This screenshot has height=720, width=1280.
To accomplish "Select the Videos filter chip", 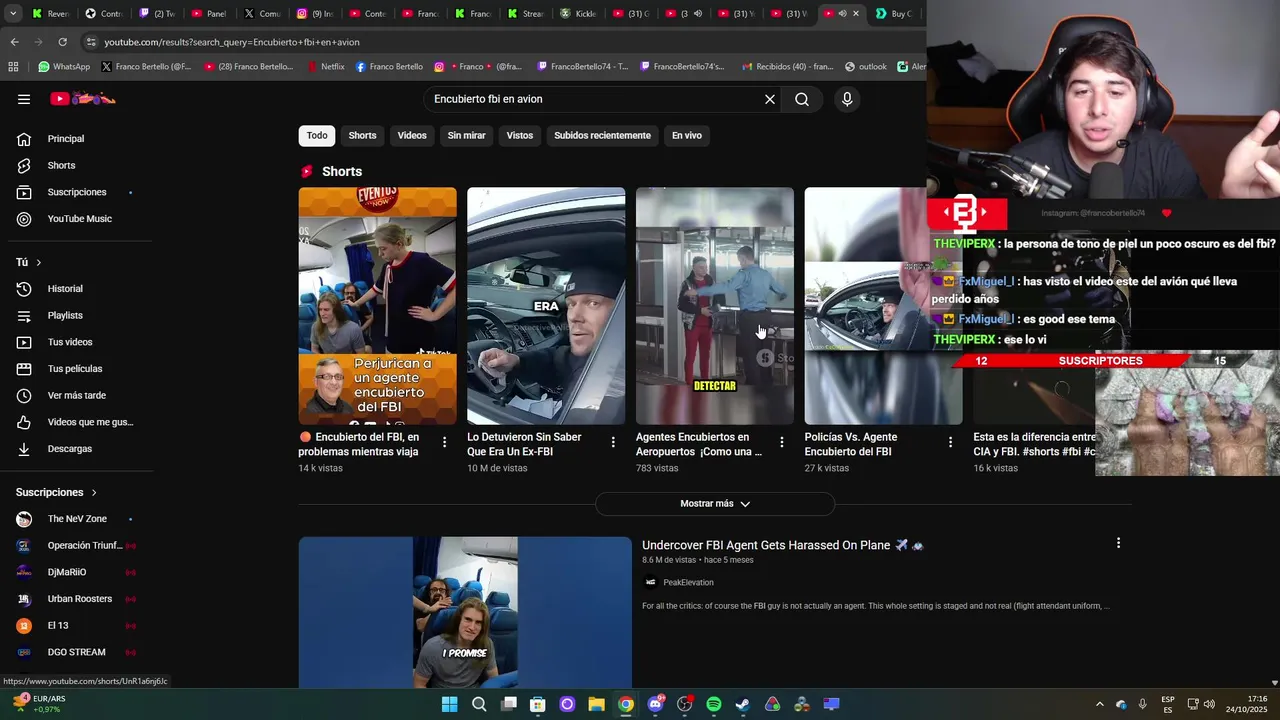I will pyautogui.click(x=412, y=135).
